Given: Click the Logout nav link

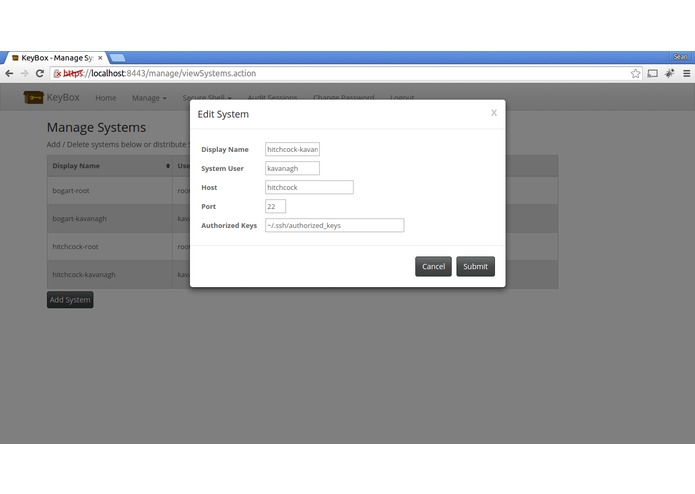Looking at the screenshot, I should point(402,97).
